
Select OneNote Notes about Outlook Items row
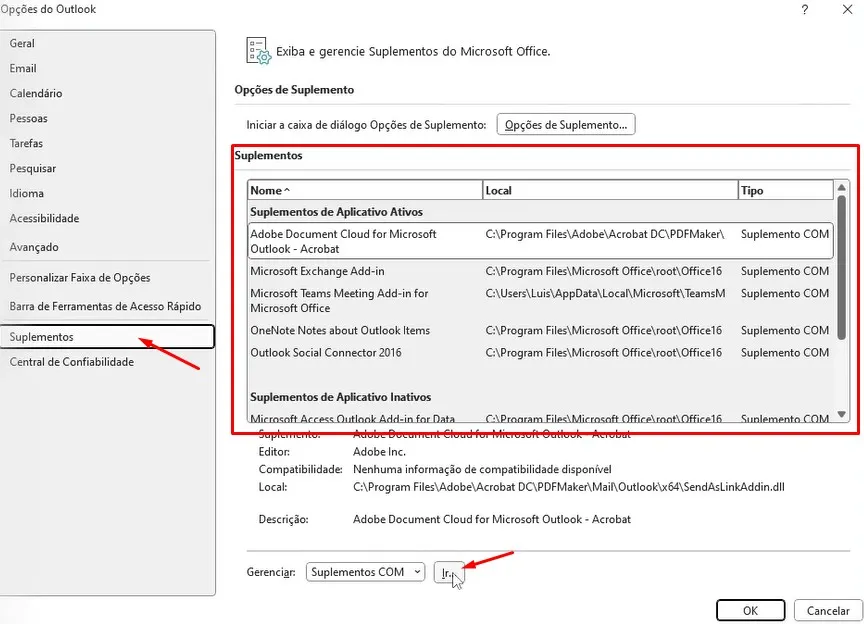541,330
